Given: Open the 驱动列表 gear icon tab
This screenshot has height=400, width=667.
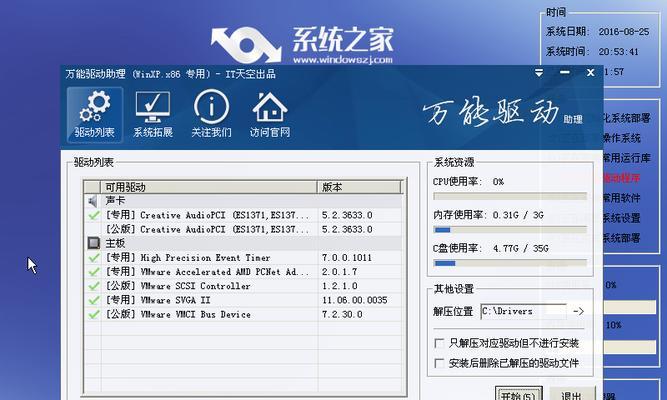Looking at the screenshot, I should [x=94, y=115].
